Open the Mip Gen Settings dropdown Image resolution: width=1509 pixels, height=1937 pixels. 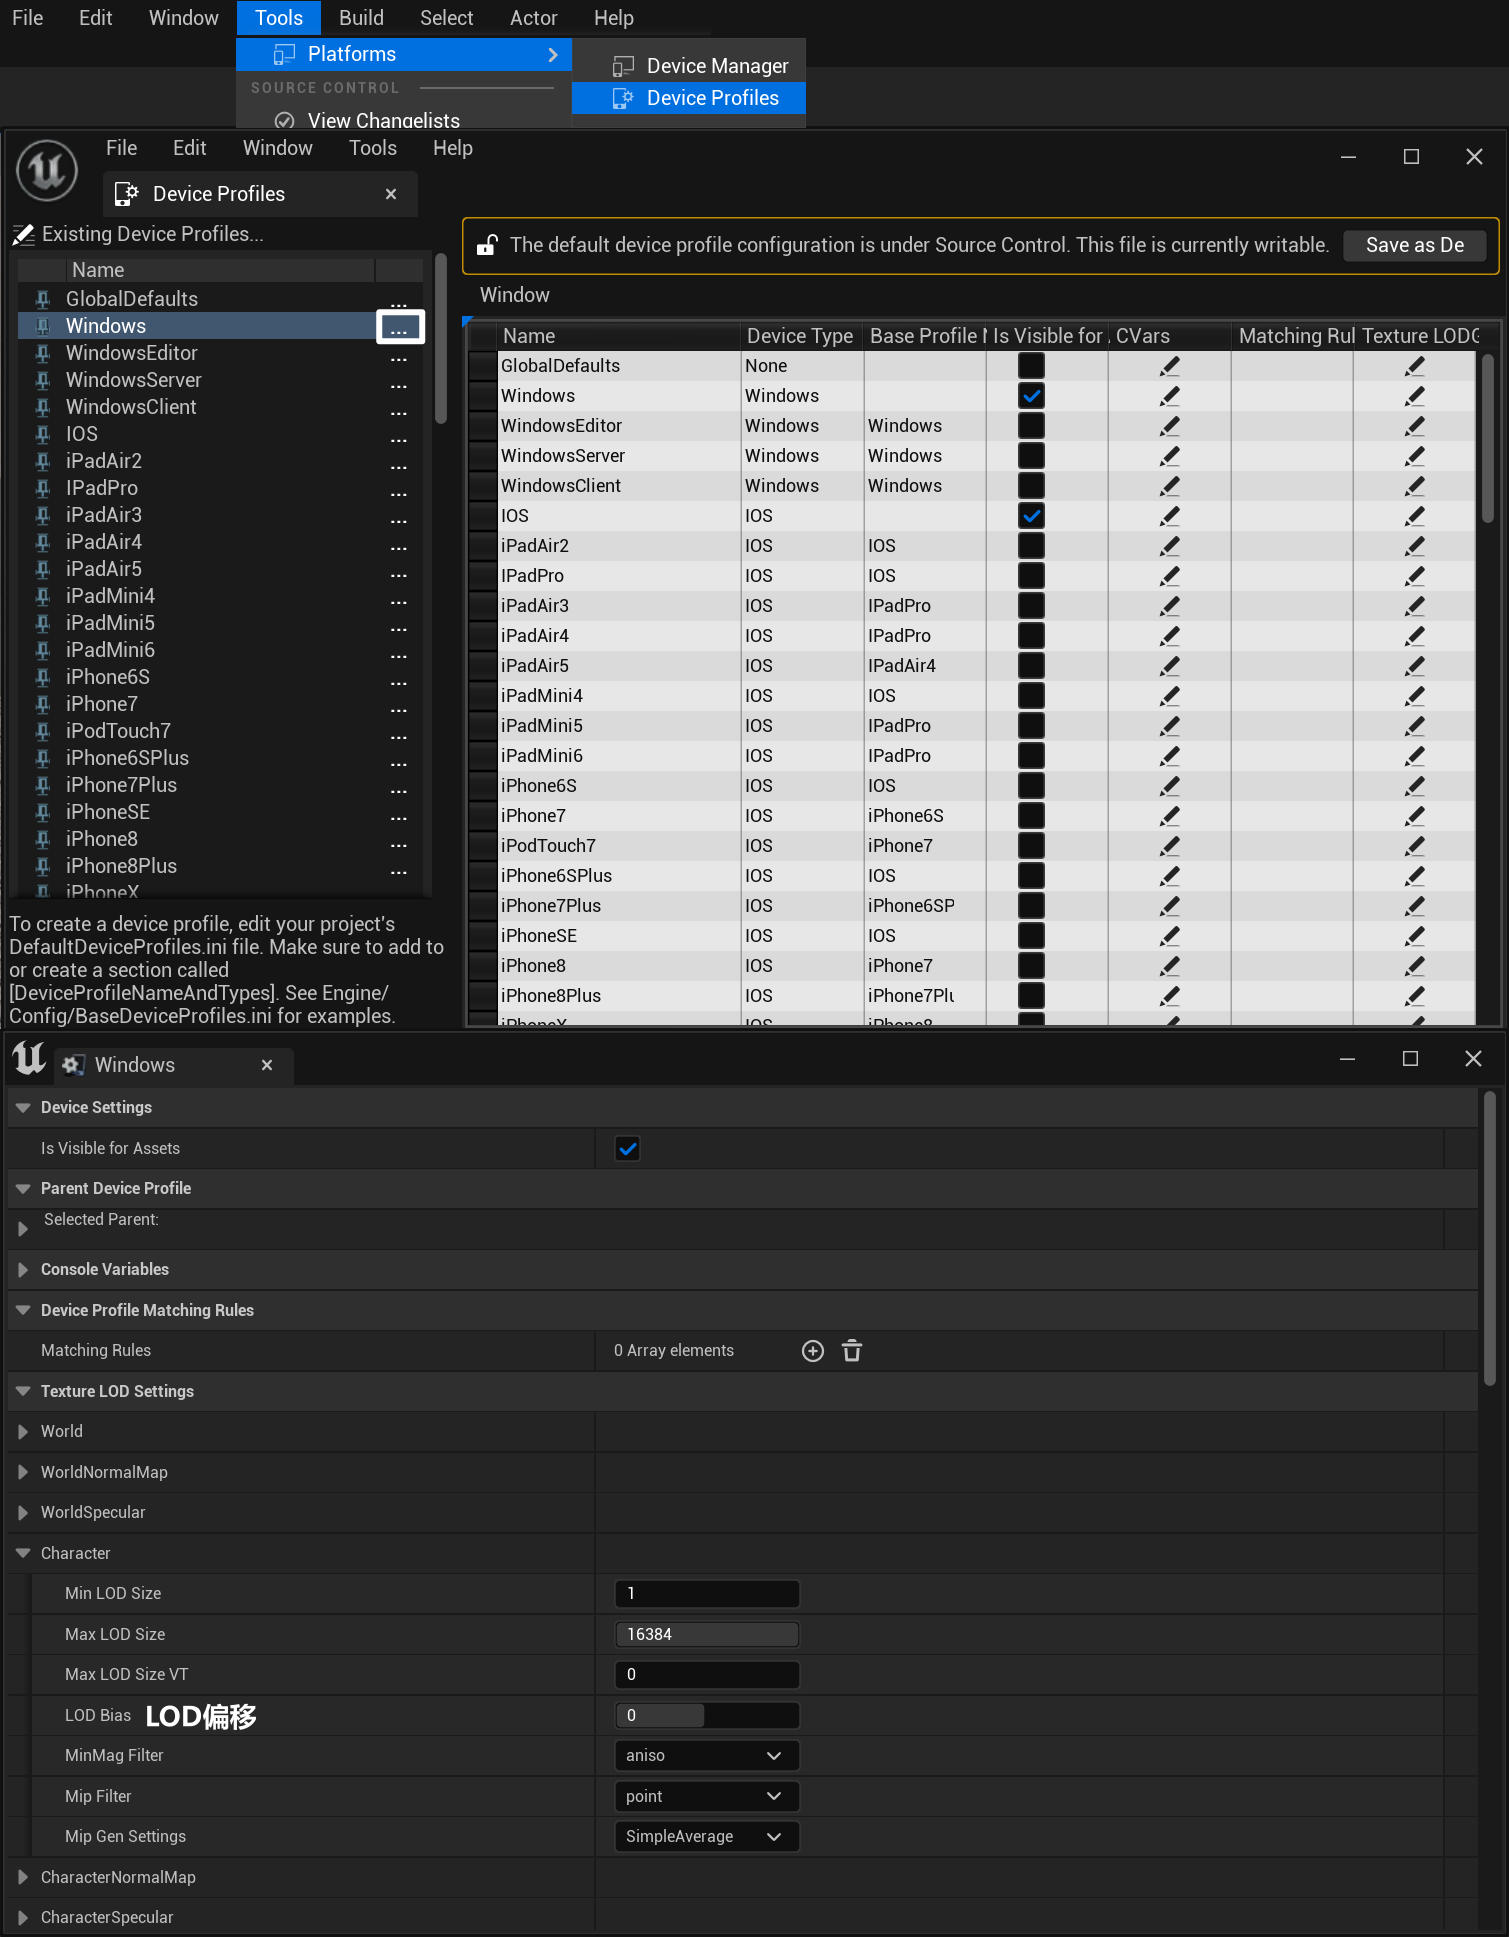[x=706, y=1837]
